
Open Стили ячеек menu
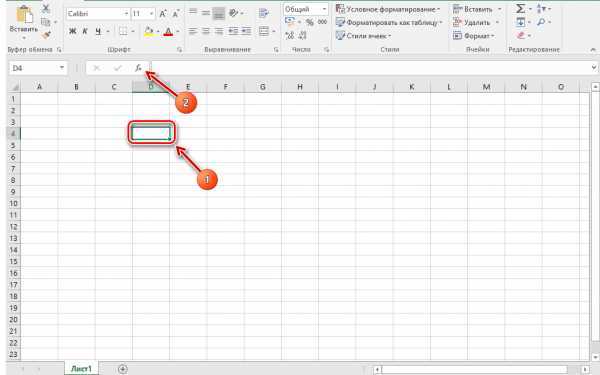[x=363, y=36]
